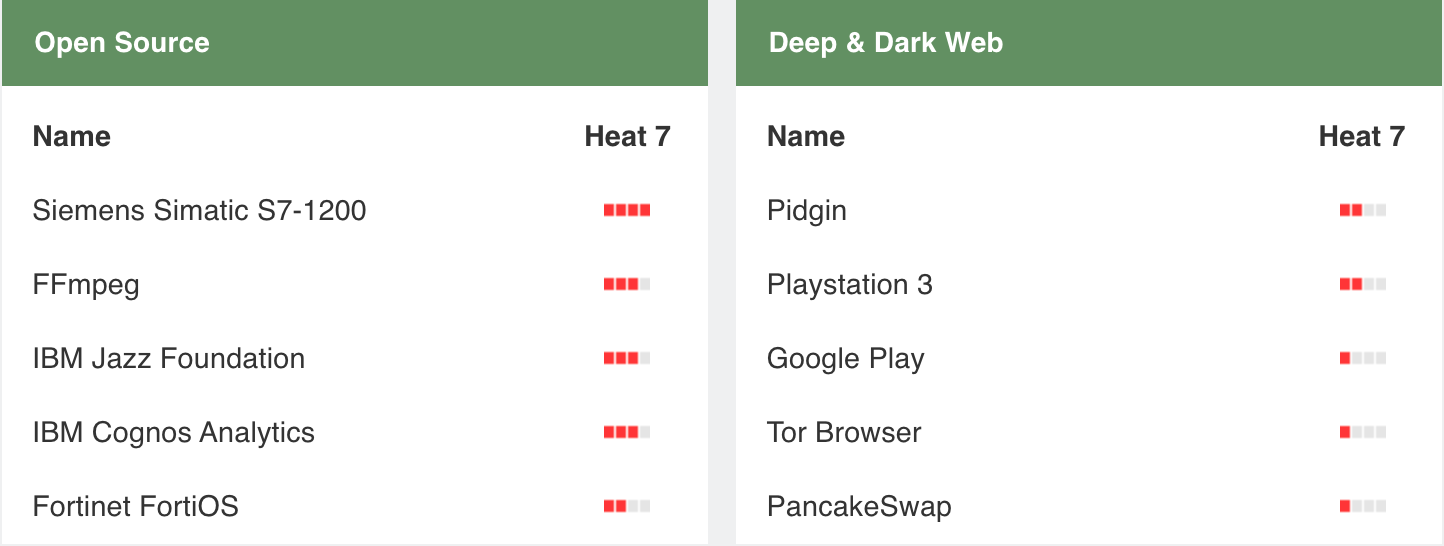Click the FFmpeg heat bar icon
This screenshot has width=1444, height=546.
[627, 284]
